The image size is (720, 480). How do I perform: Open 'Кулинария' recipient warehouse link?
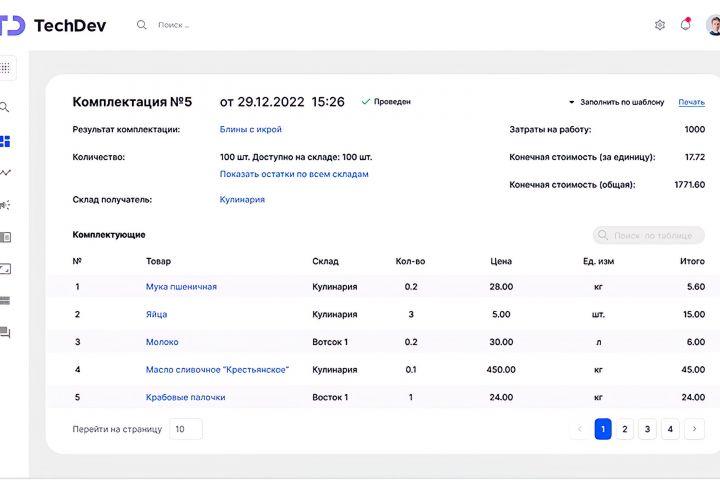click(x=242, y=200)
